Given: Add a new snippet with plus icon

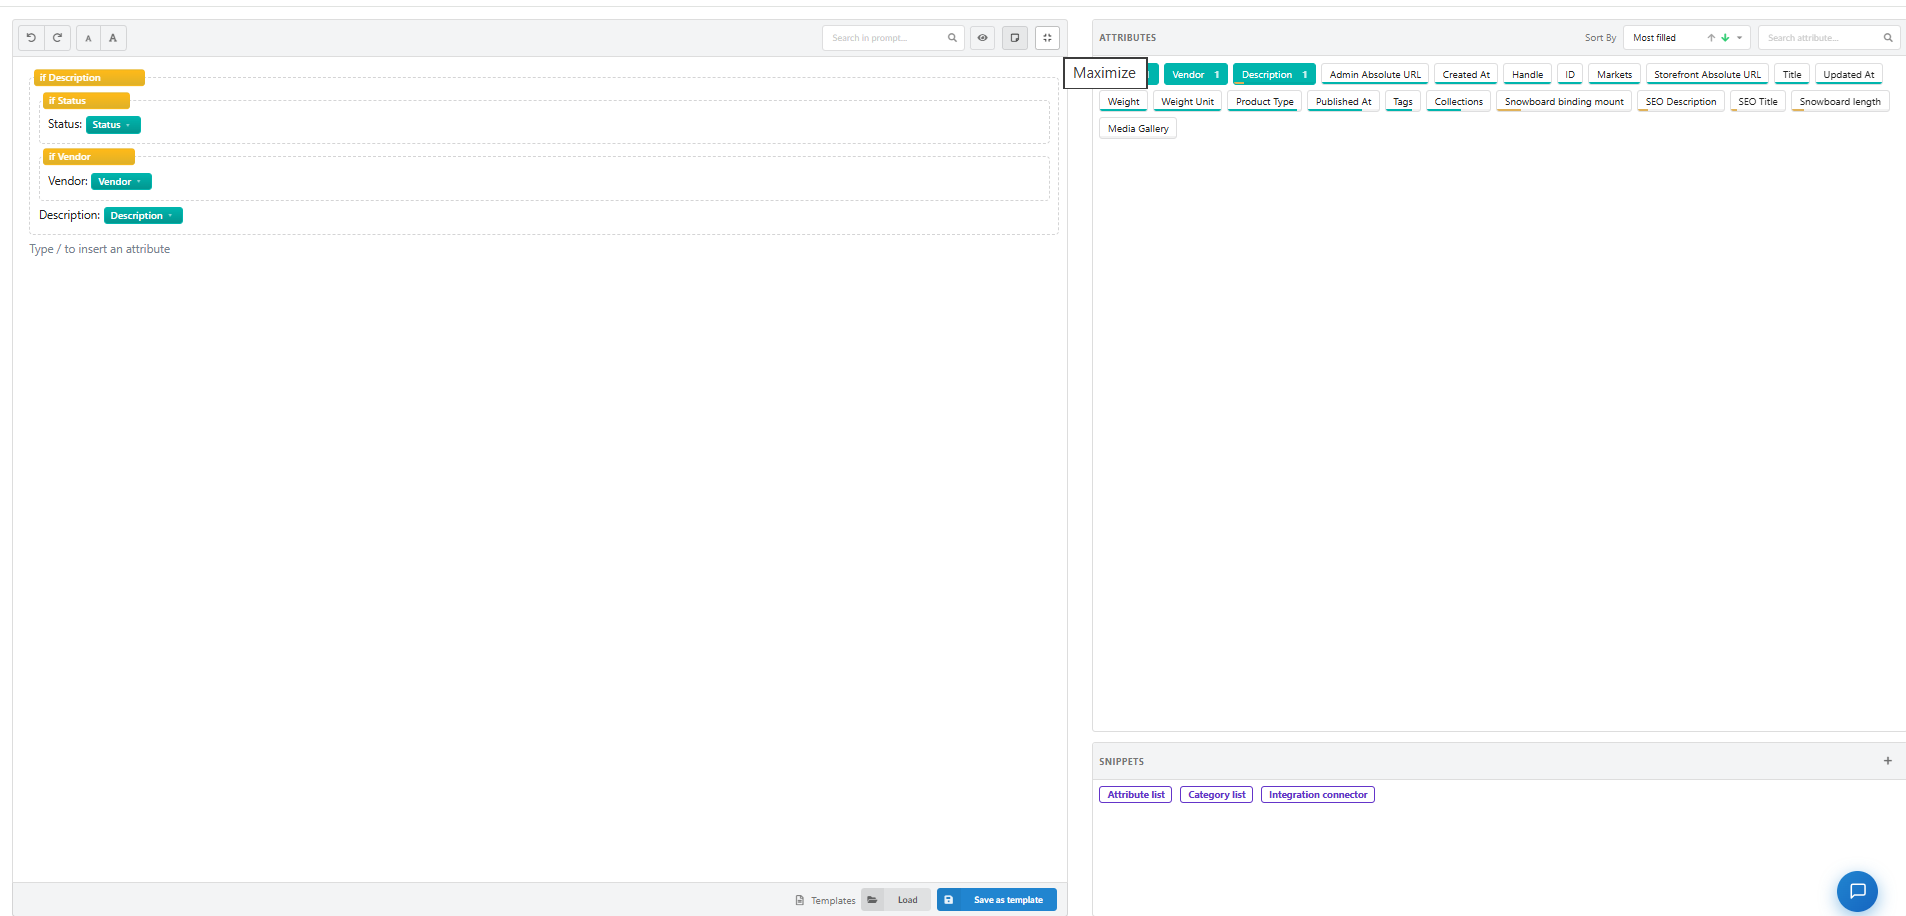Looking at the screenshot, I should coord(1888,761).
